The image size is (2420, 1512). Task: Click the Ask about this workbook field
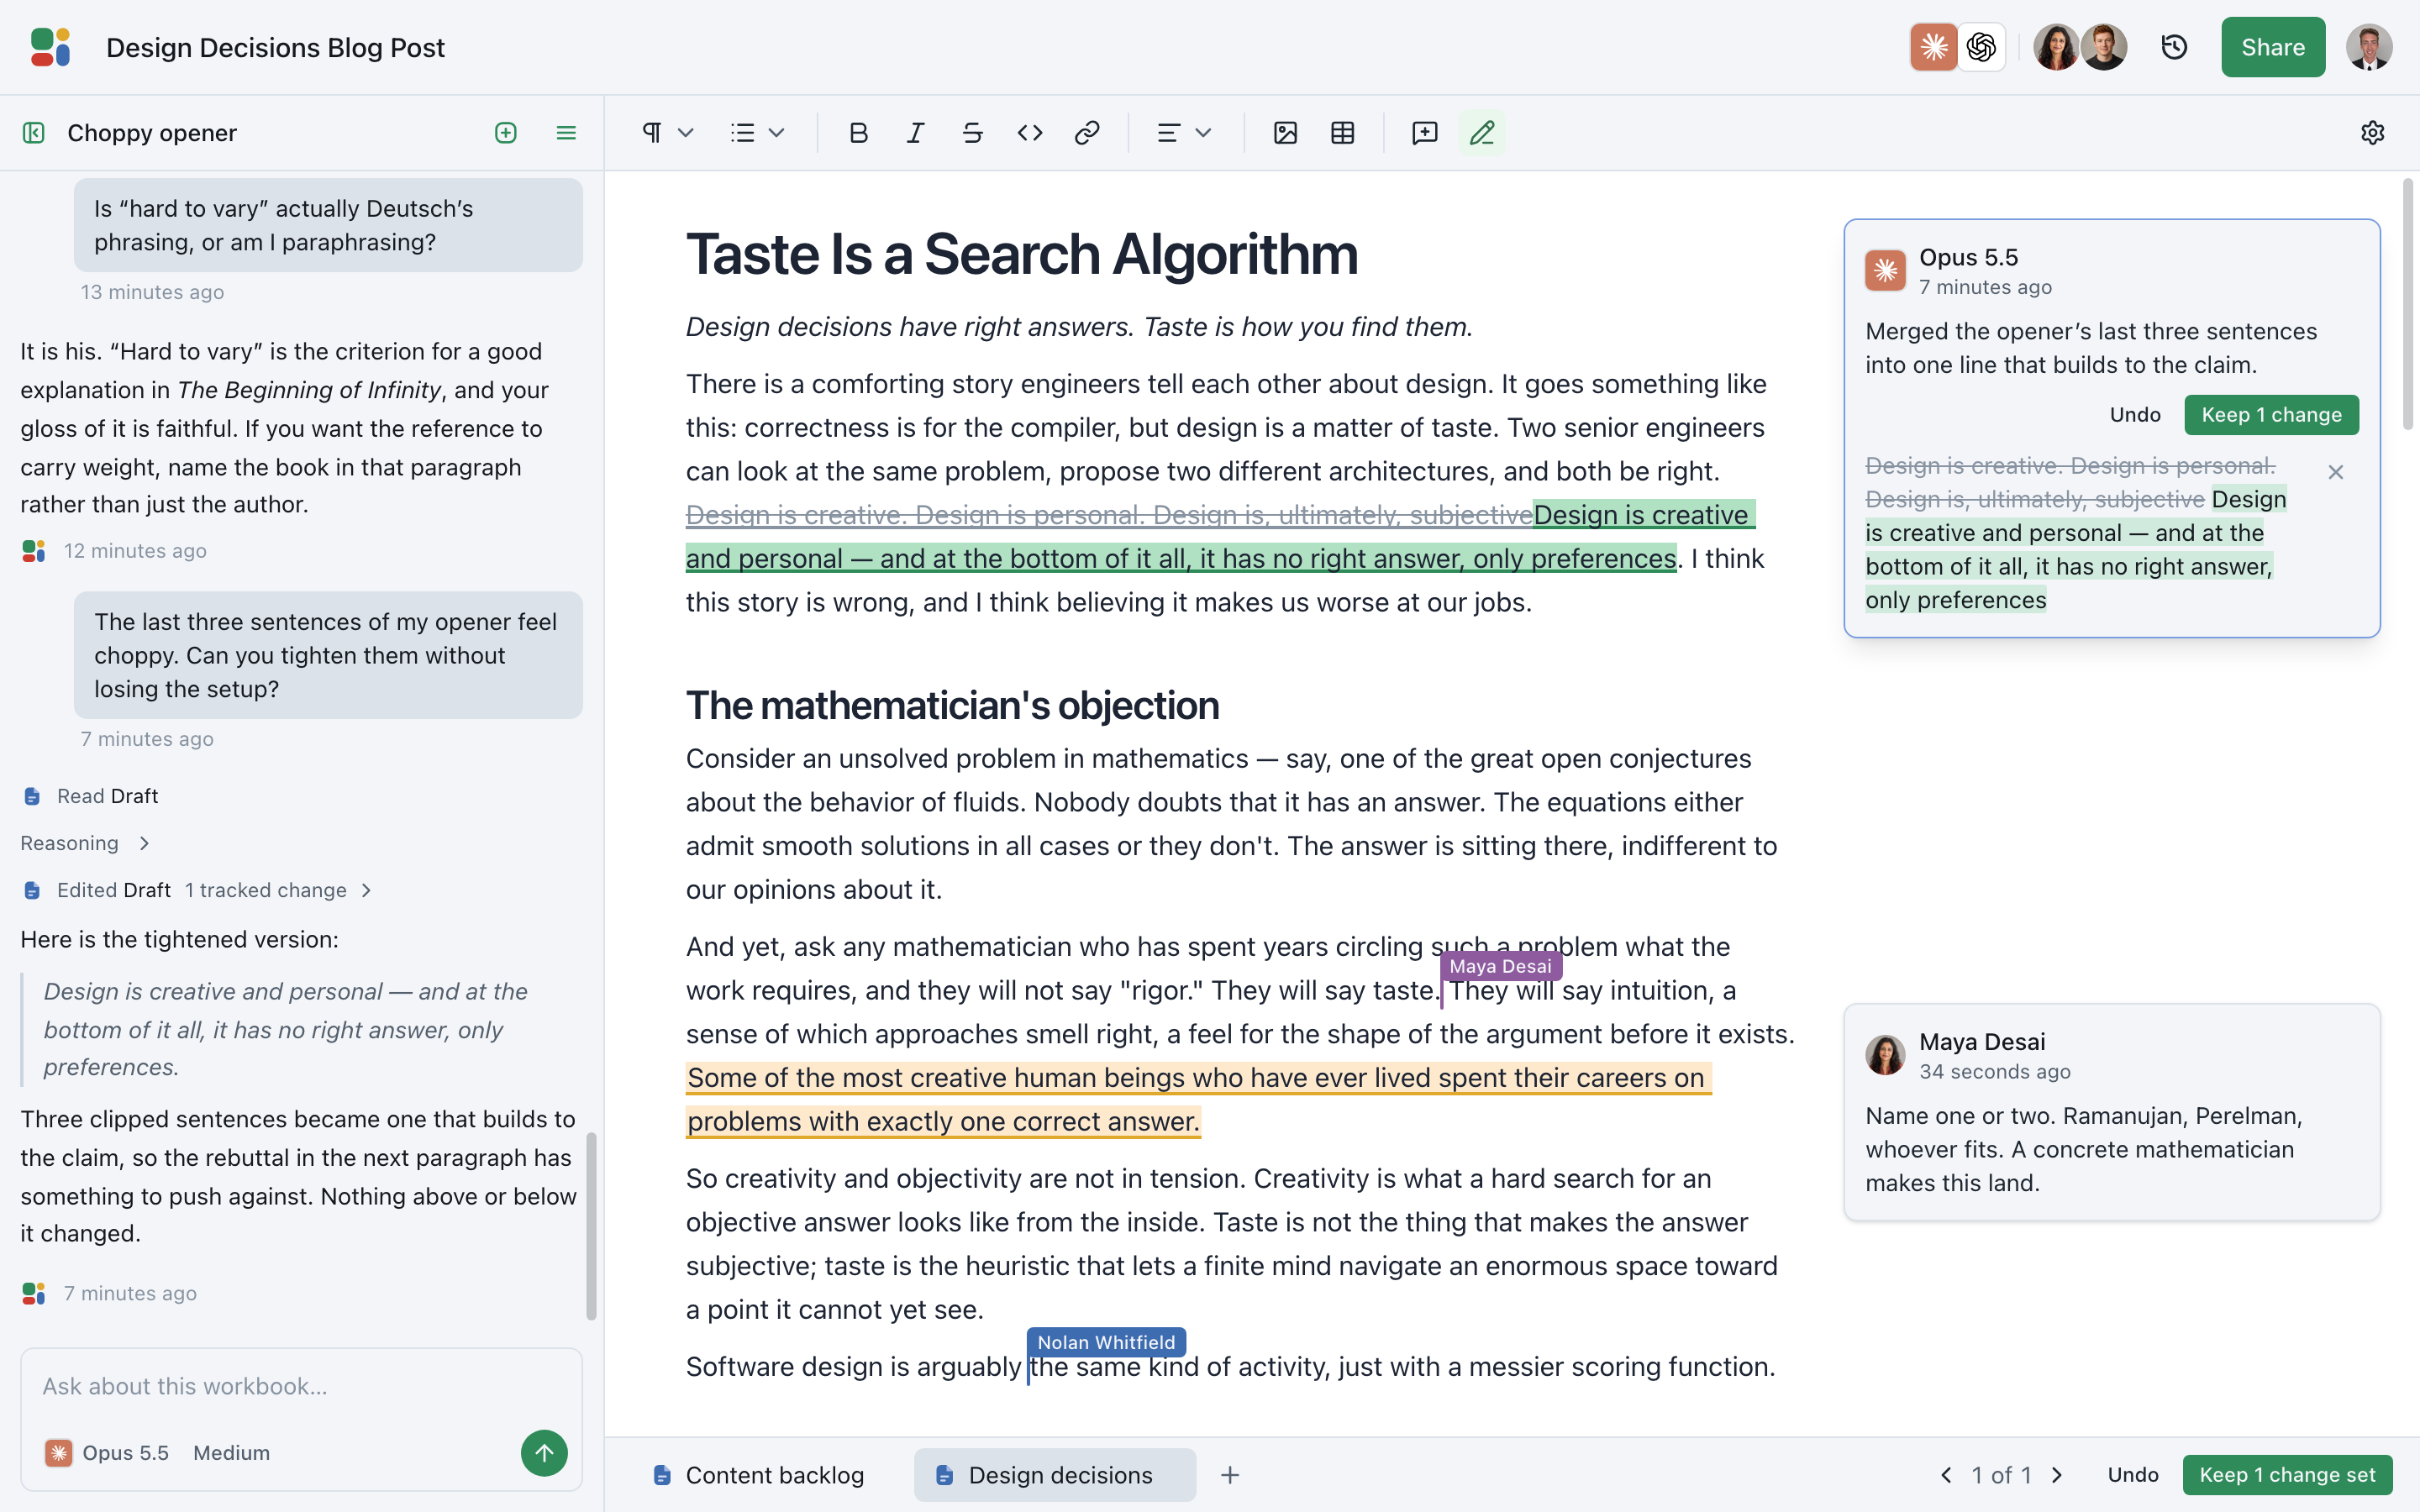301,1387
